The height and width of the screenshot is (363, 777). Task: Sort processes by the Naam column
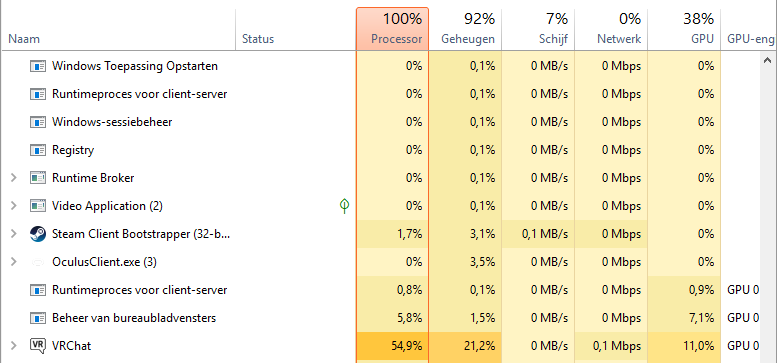point(118,29)
